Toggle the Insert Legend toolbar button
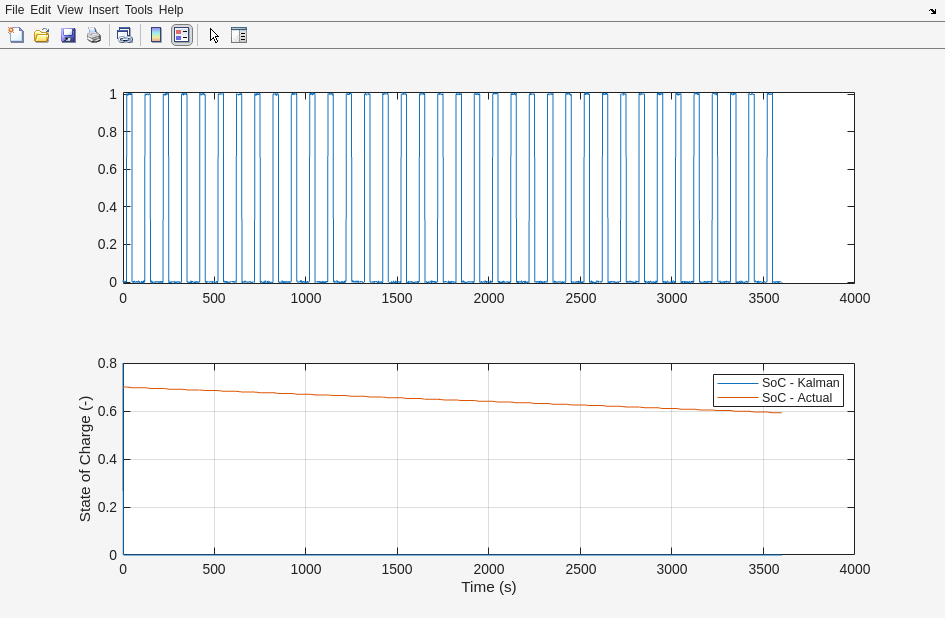This screenshot has height=618, width=945. click(x=181, y=35)
